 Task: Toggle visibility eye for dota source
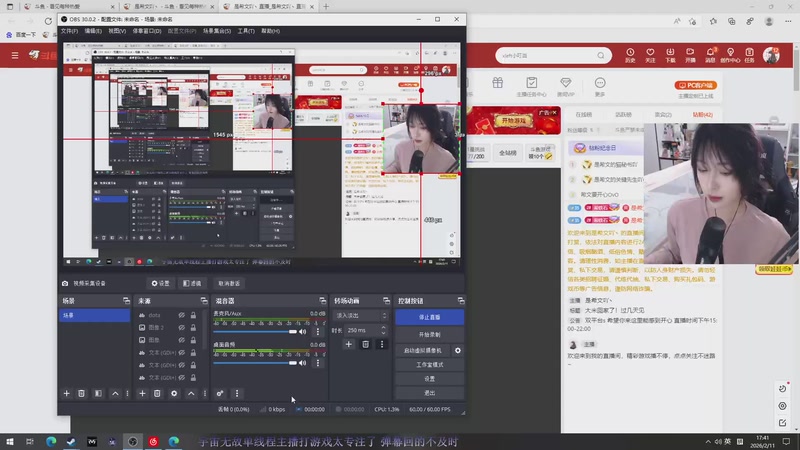coord(182,315)
